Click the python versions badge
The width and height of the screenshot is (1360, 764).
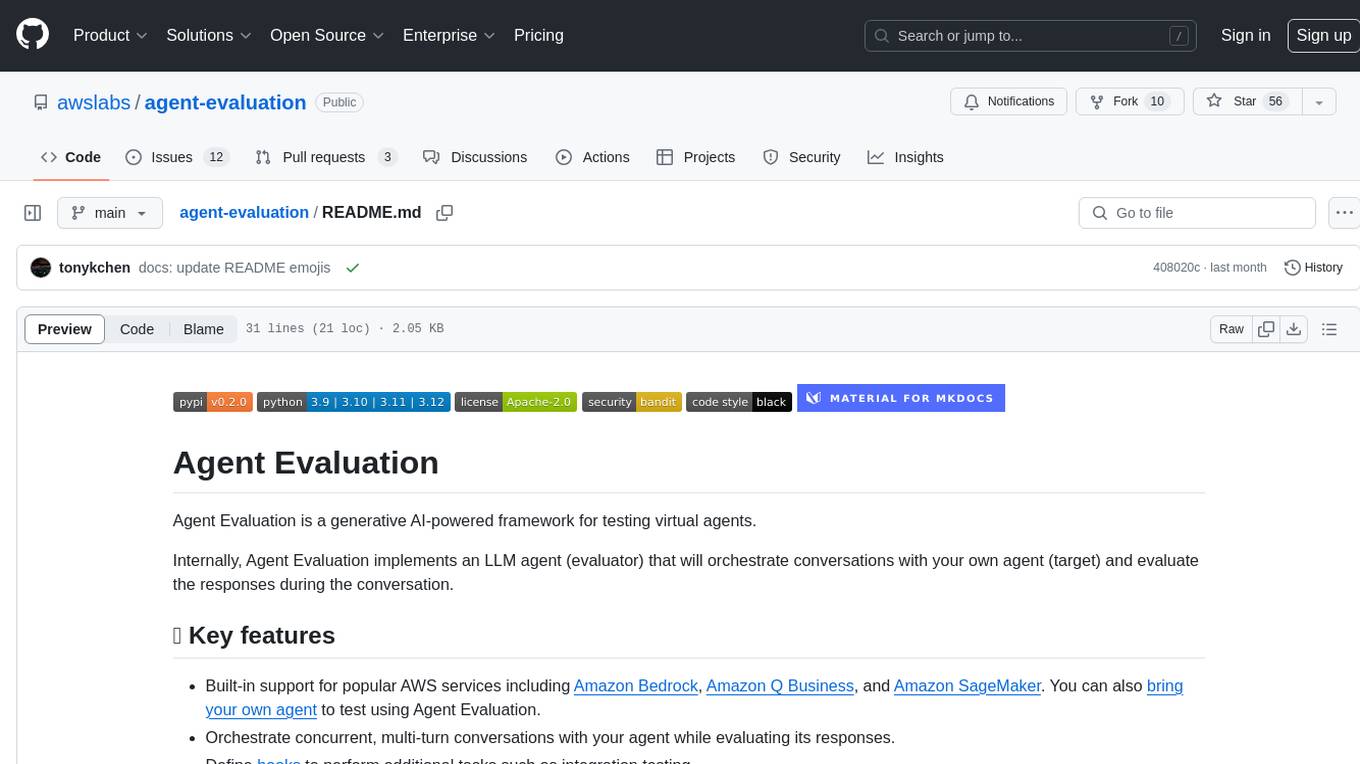point(353,402)
